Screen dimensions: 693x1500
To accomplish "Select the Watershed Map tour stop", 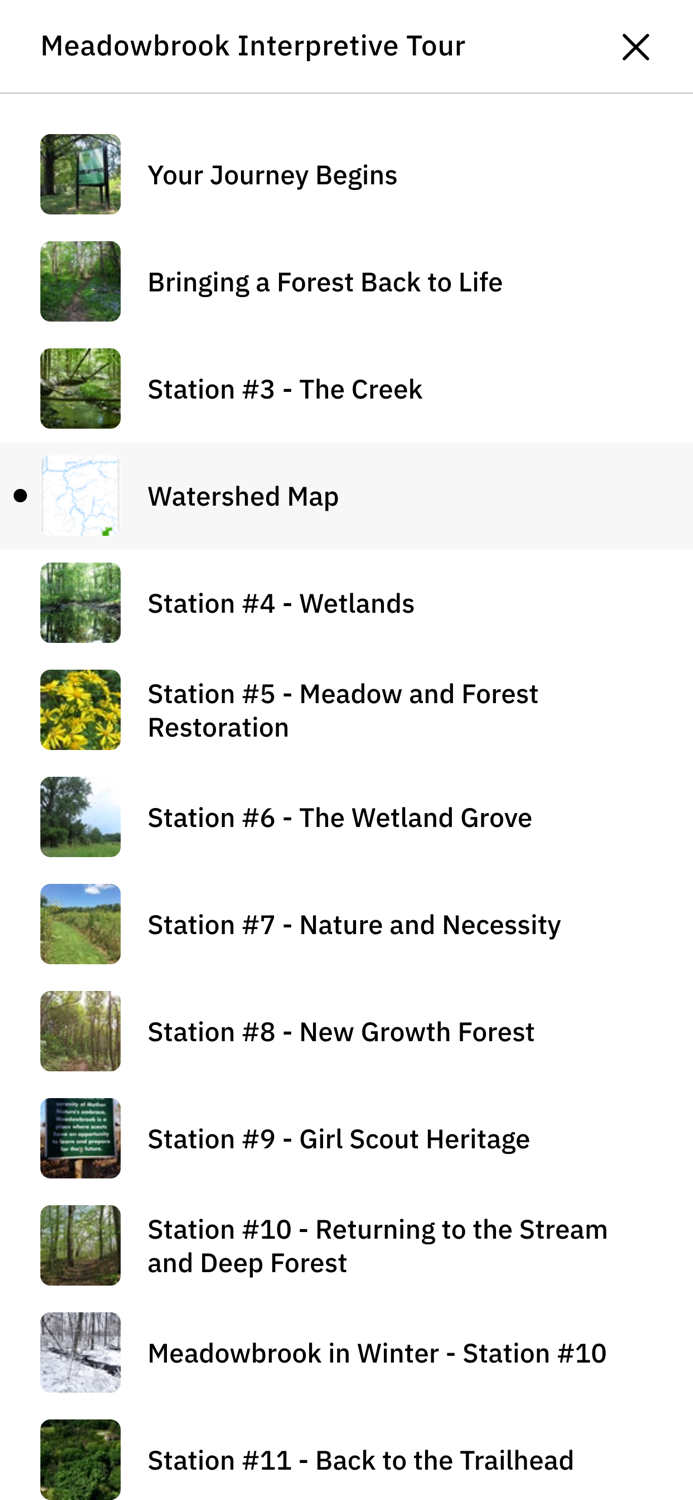I will [243, 494].
